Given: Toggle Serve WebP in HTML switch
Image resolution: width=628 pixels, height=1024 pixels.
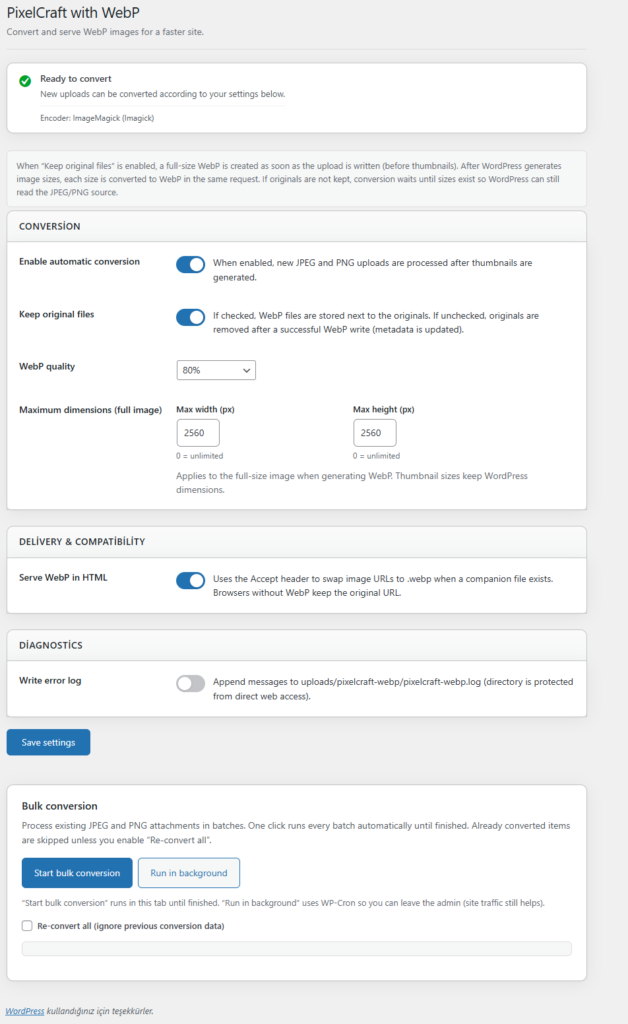Looking at the screenshot, I should (x=191, y=581).
